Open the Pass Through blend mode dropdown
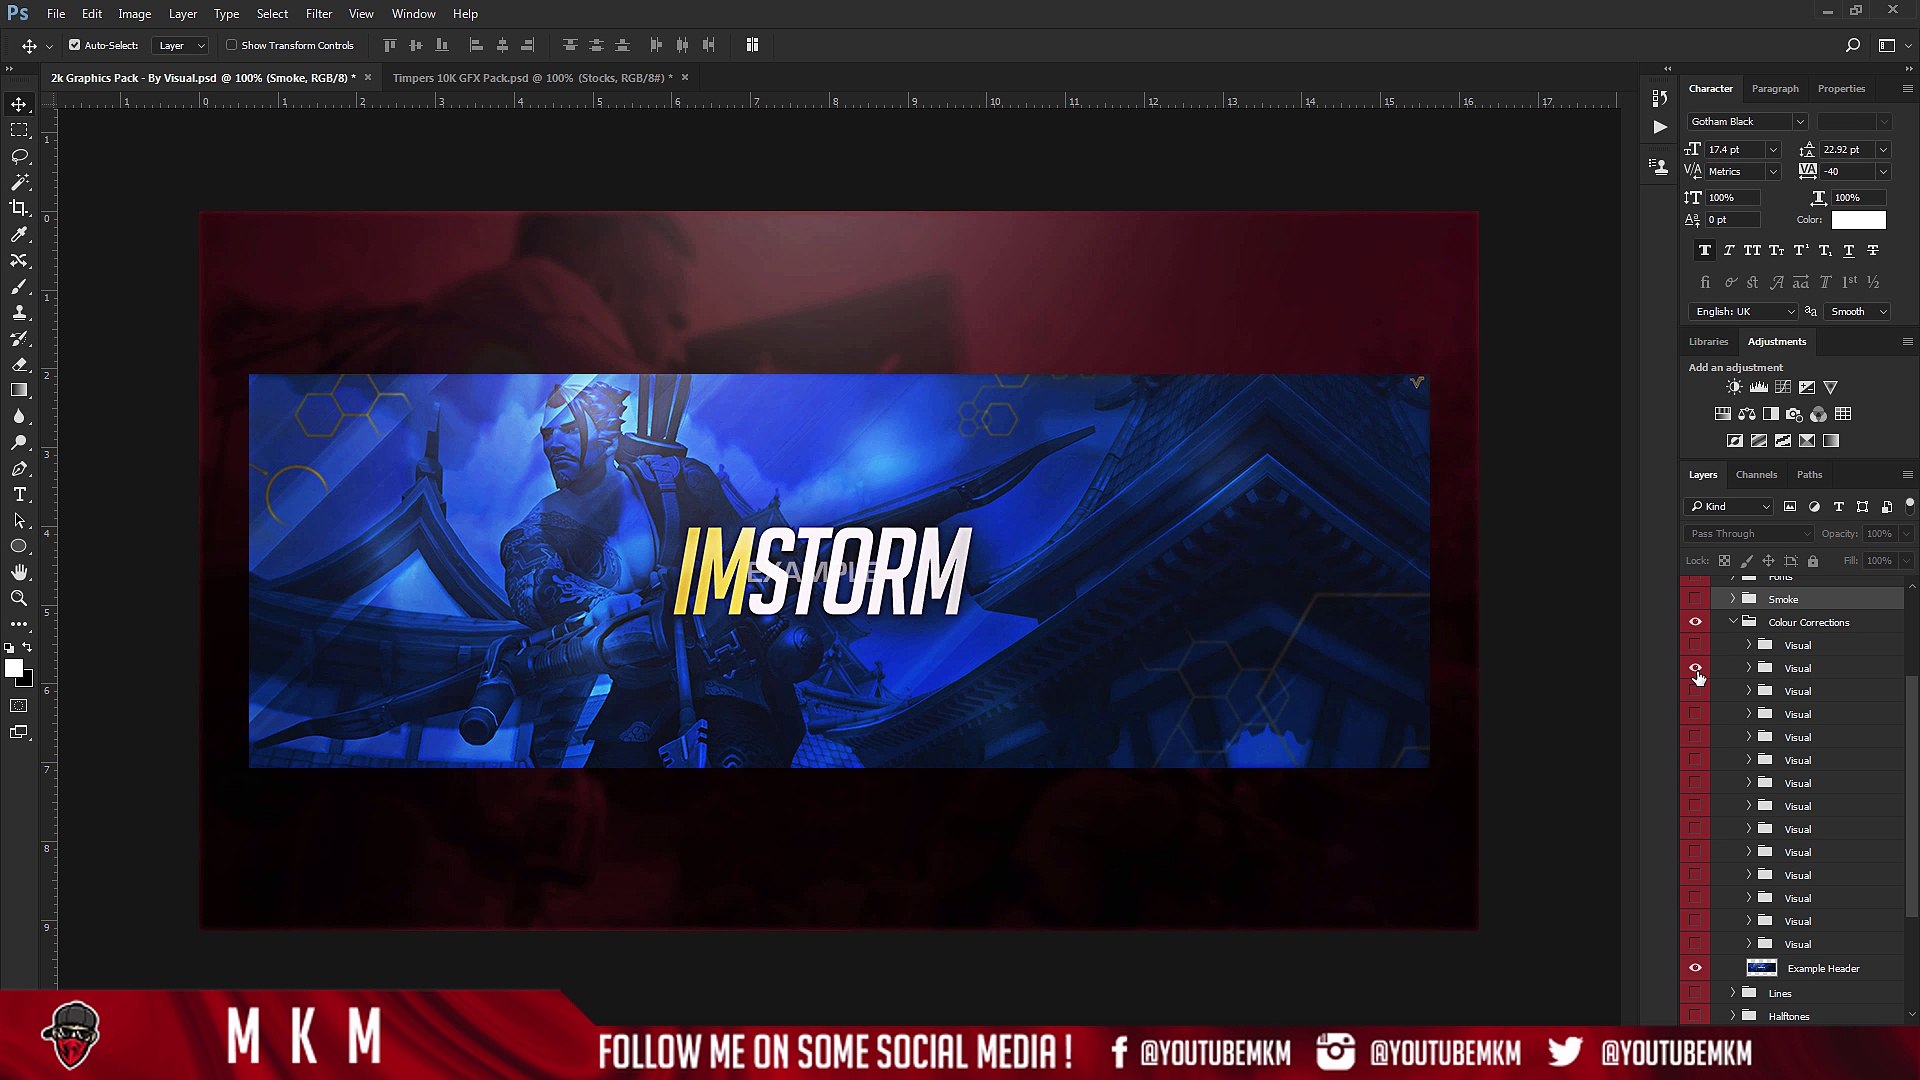This screenshot has height=1080, width=1920. (x=1749, y=534)
